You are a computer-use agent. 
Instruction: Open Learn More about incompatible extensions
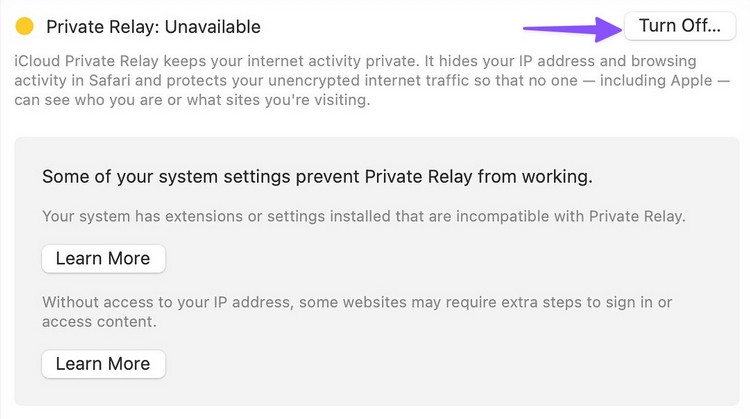(103, 258)
